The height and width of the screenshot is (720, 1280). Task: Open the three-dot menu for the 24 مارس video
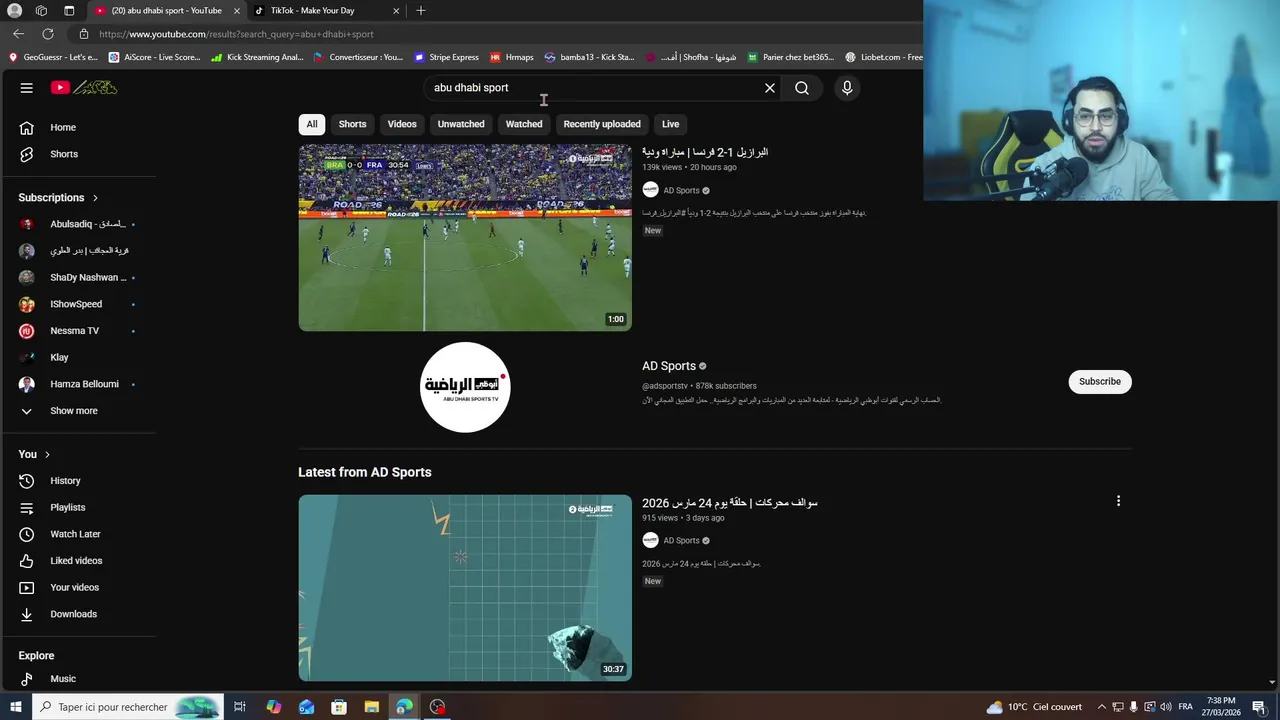1118,501
